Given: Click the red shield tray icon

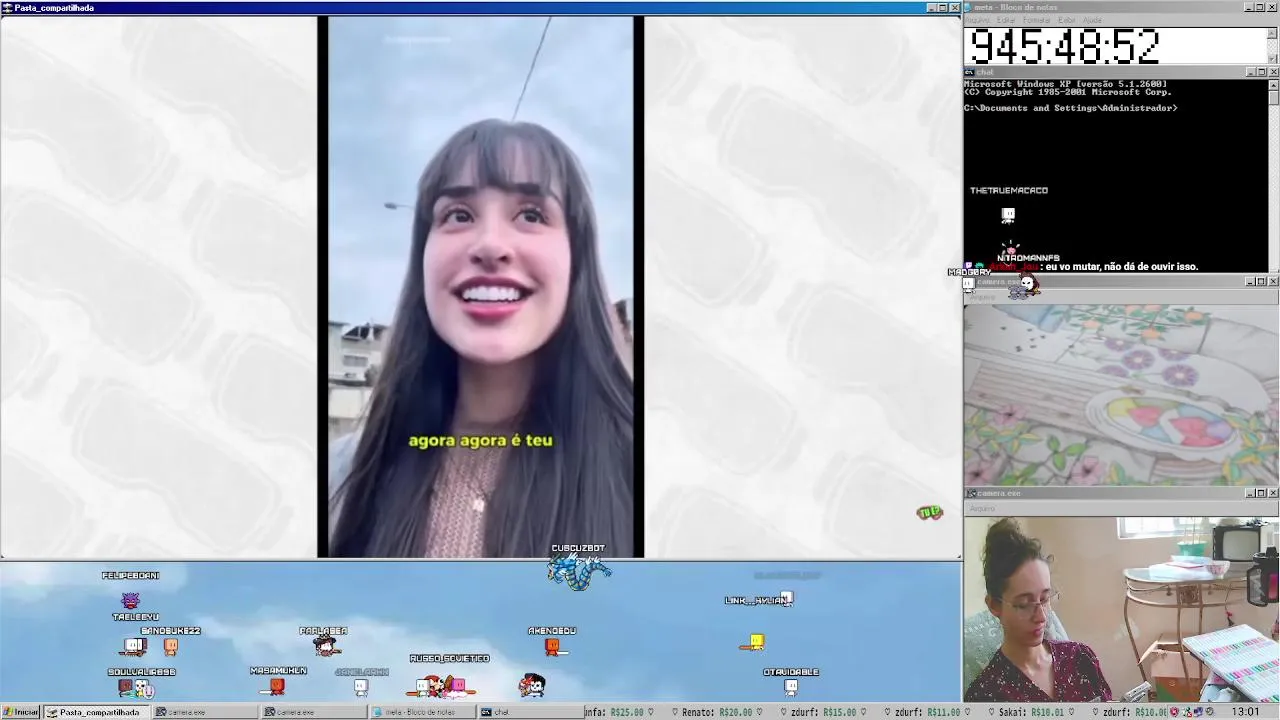Looking at the screenshot, I should point(1174,712).
